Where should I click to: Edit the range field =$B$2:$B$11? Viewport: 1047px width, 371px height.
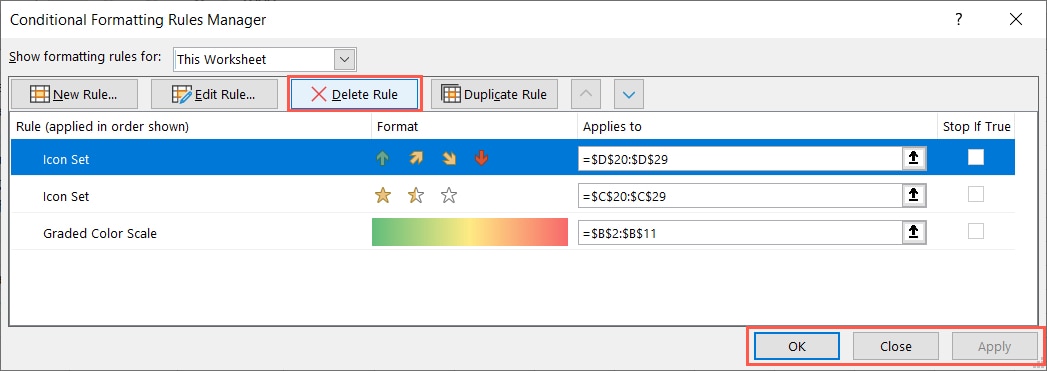(x=740, y=232)
